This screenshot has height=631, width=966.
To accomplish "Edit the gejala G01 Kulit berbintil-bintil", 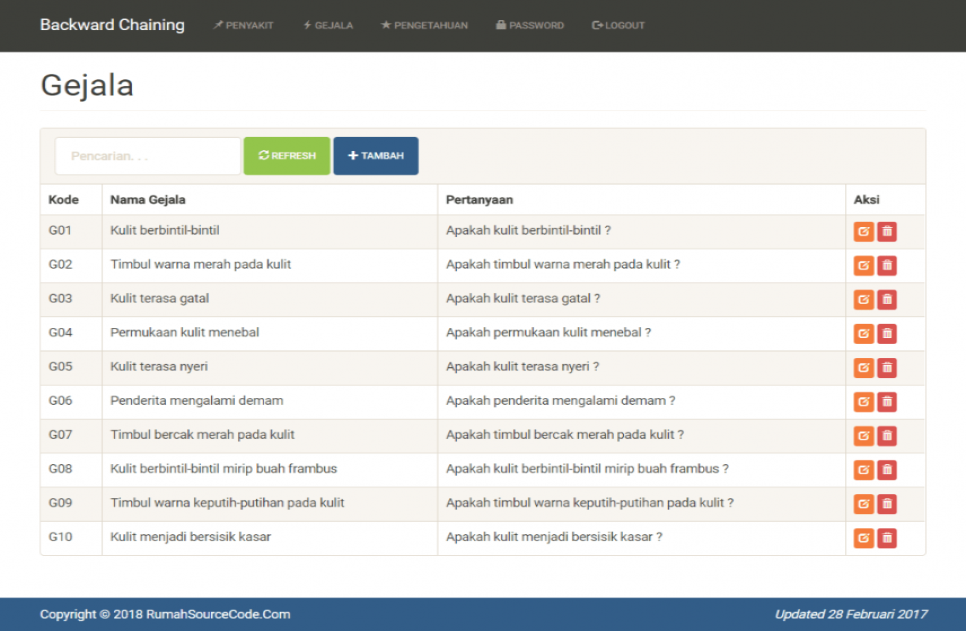I will 863,231.
